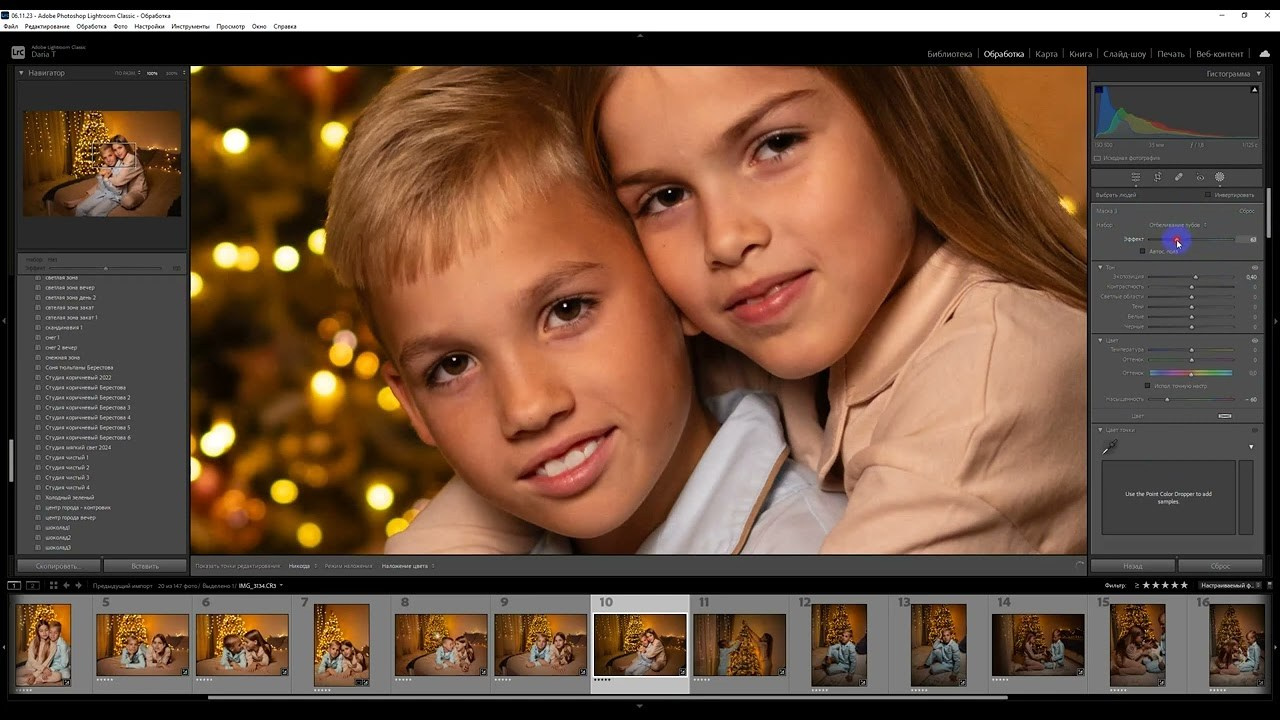Open the Masking tool icon

click(x=1220, y=177)
